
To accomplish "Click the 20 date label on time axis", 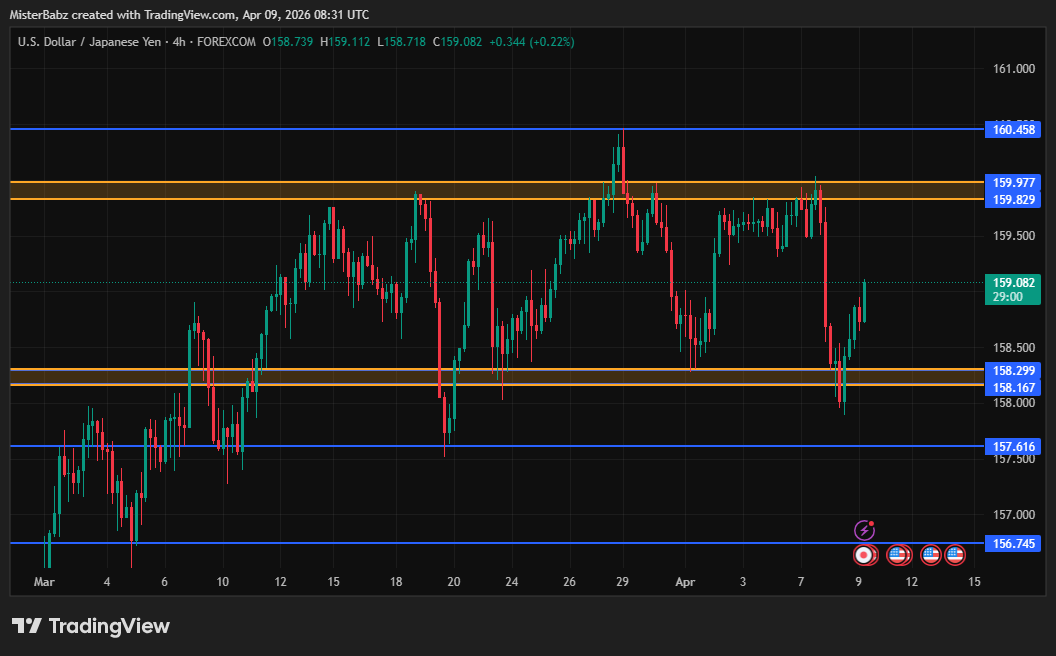I will pyautogui.click(x=454, y=582).
